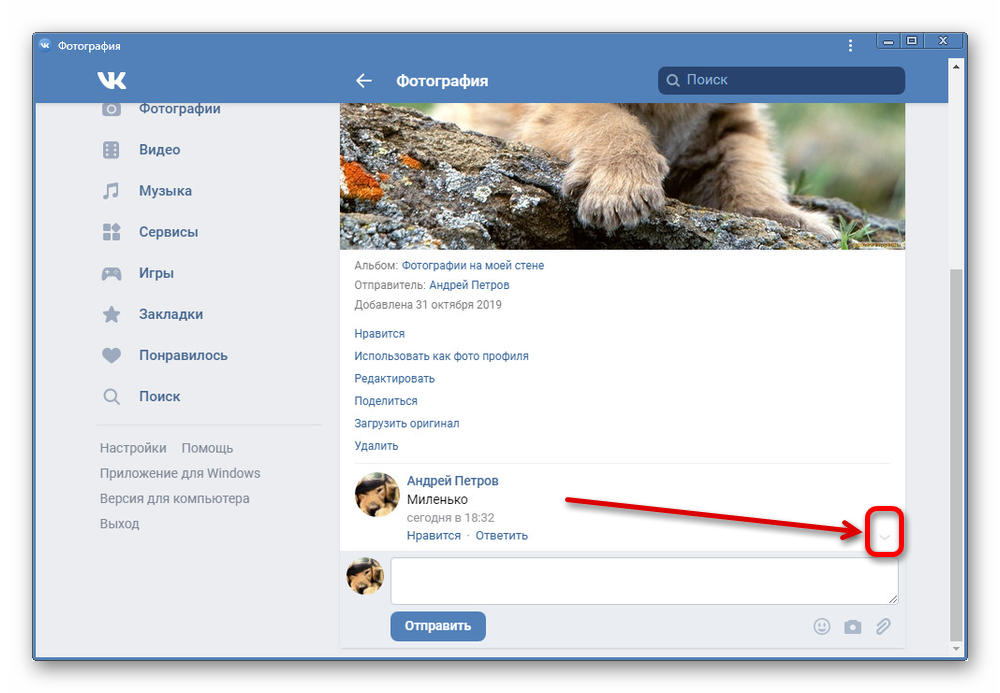This screenshot has height=693, width=1000.
Task: Click the star icon beside Закладки
Action: [x=111, y=314]
